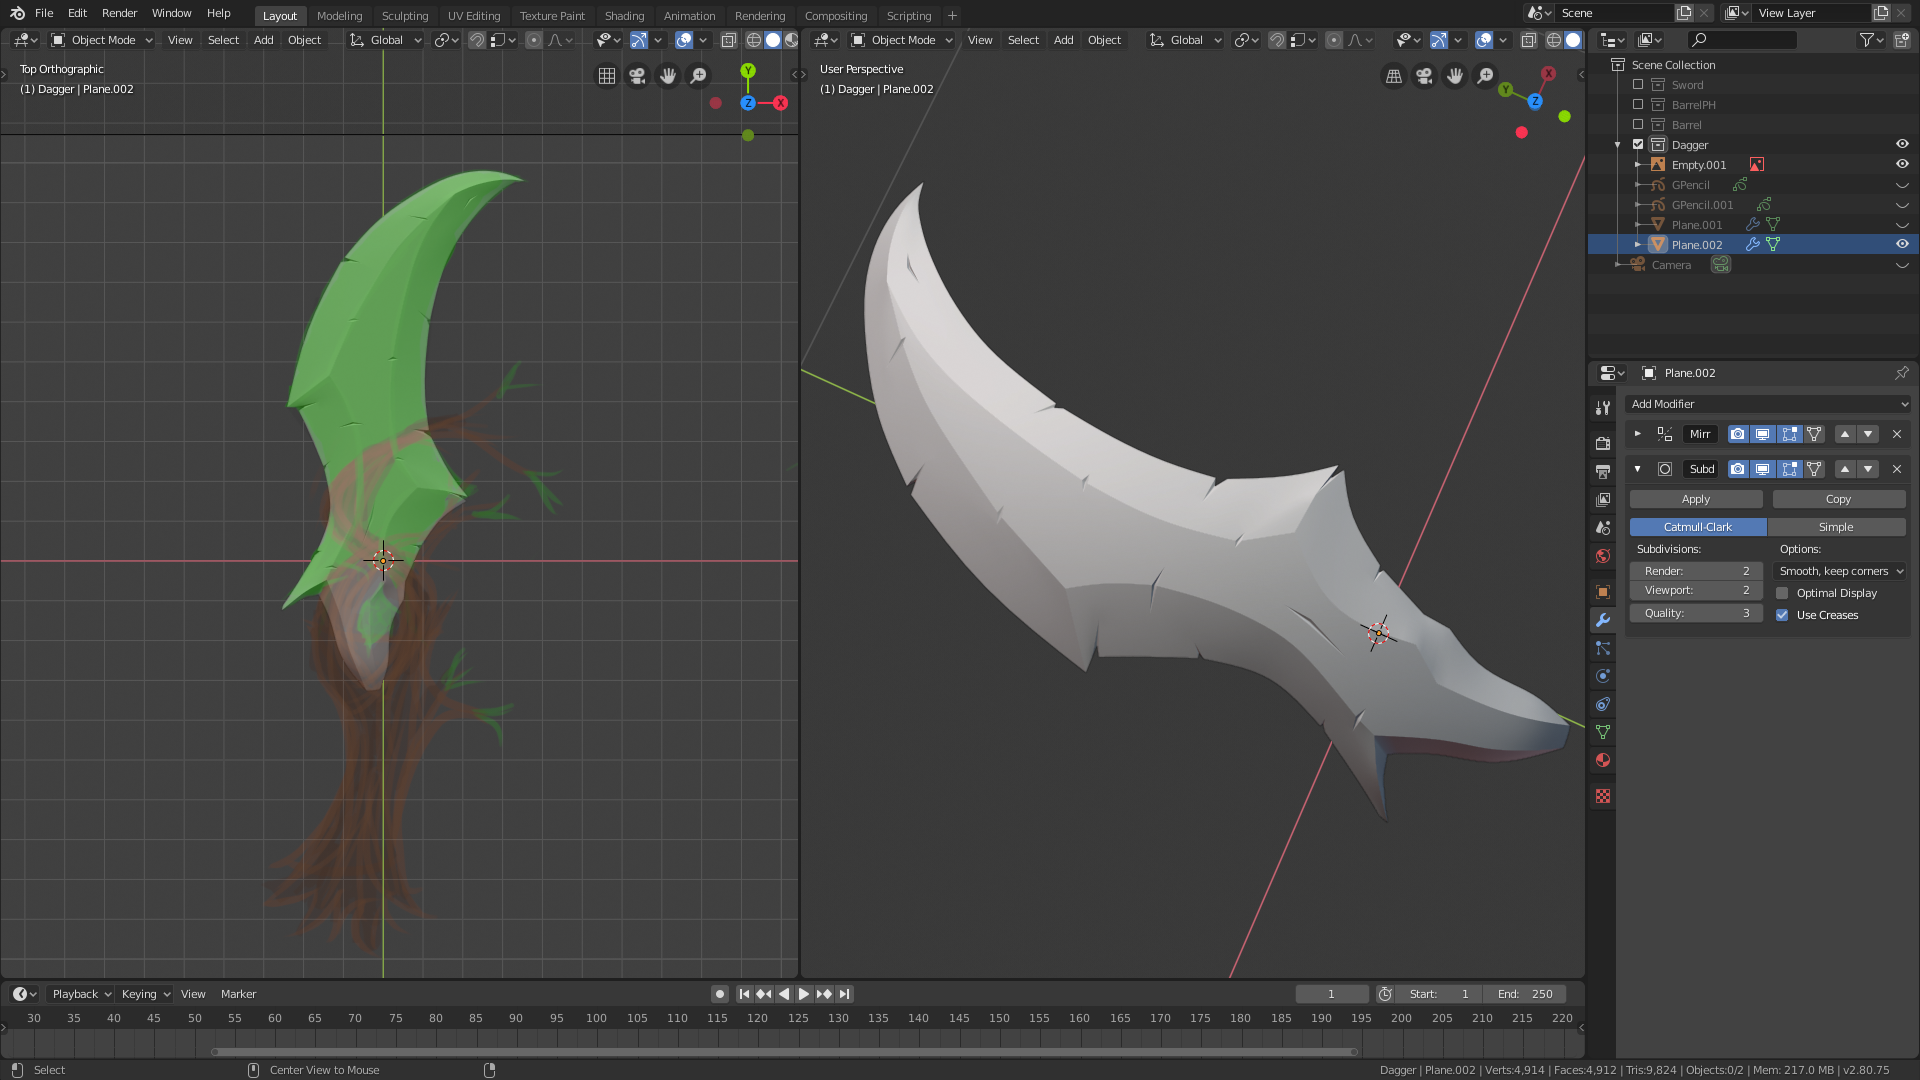The image size is (1920, 1080).
Task: Enable the Optimal Display checkbox
Action: coord(1782,593)
